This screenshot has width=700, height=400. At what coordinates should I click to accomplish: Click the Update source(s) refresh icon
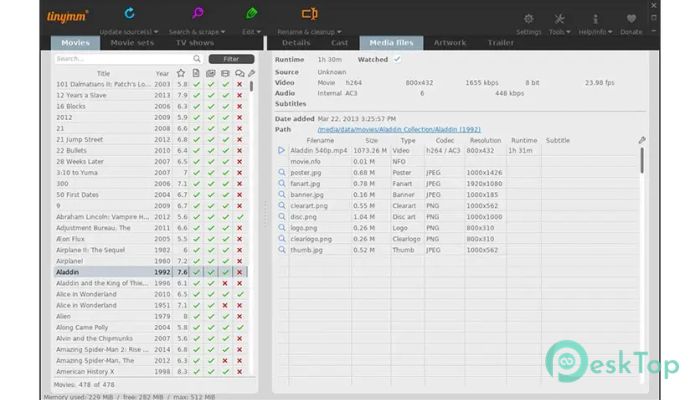129,13
